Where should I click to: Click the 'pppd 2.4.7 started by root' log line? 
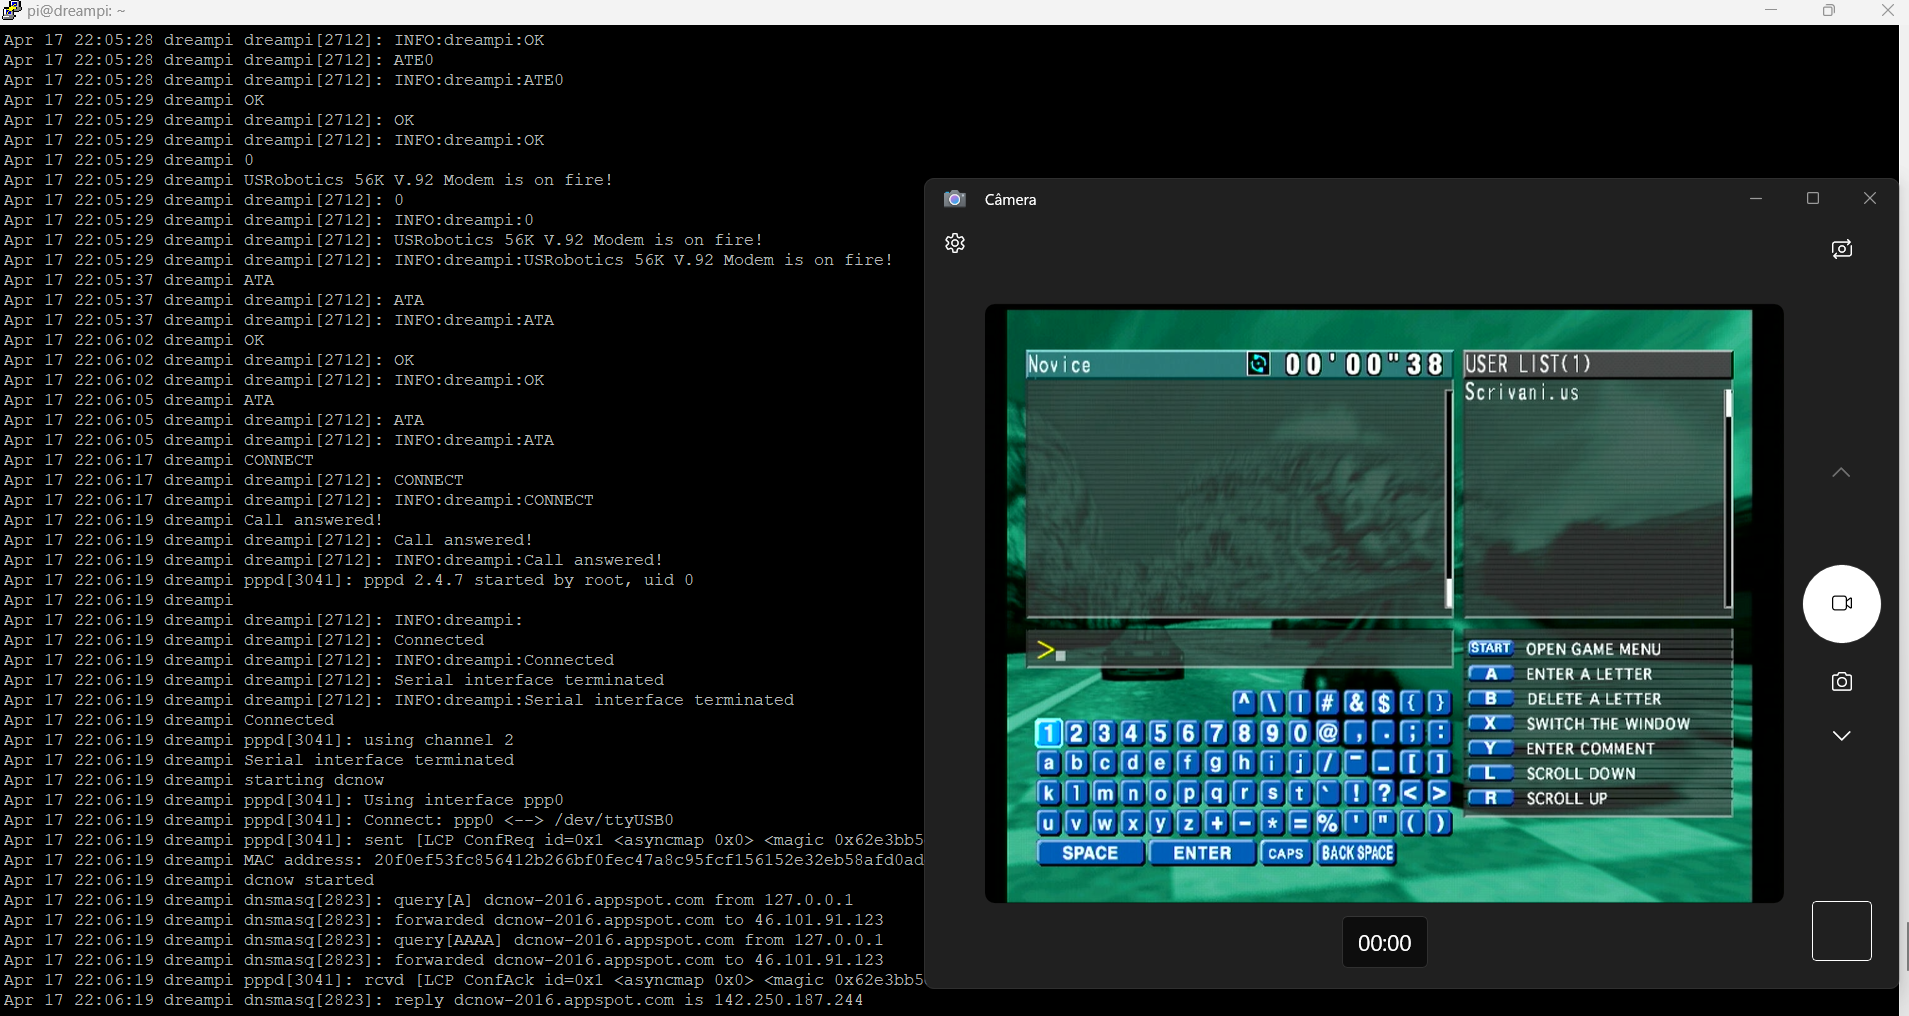[349, 580]
